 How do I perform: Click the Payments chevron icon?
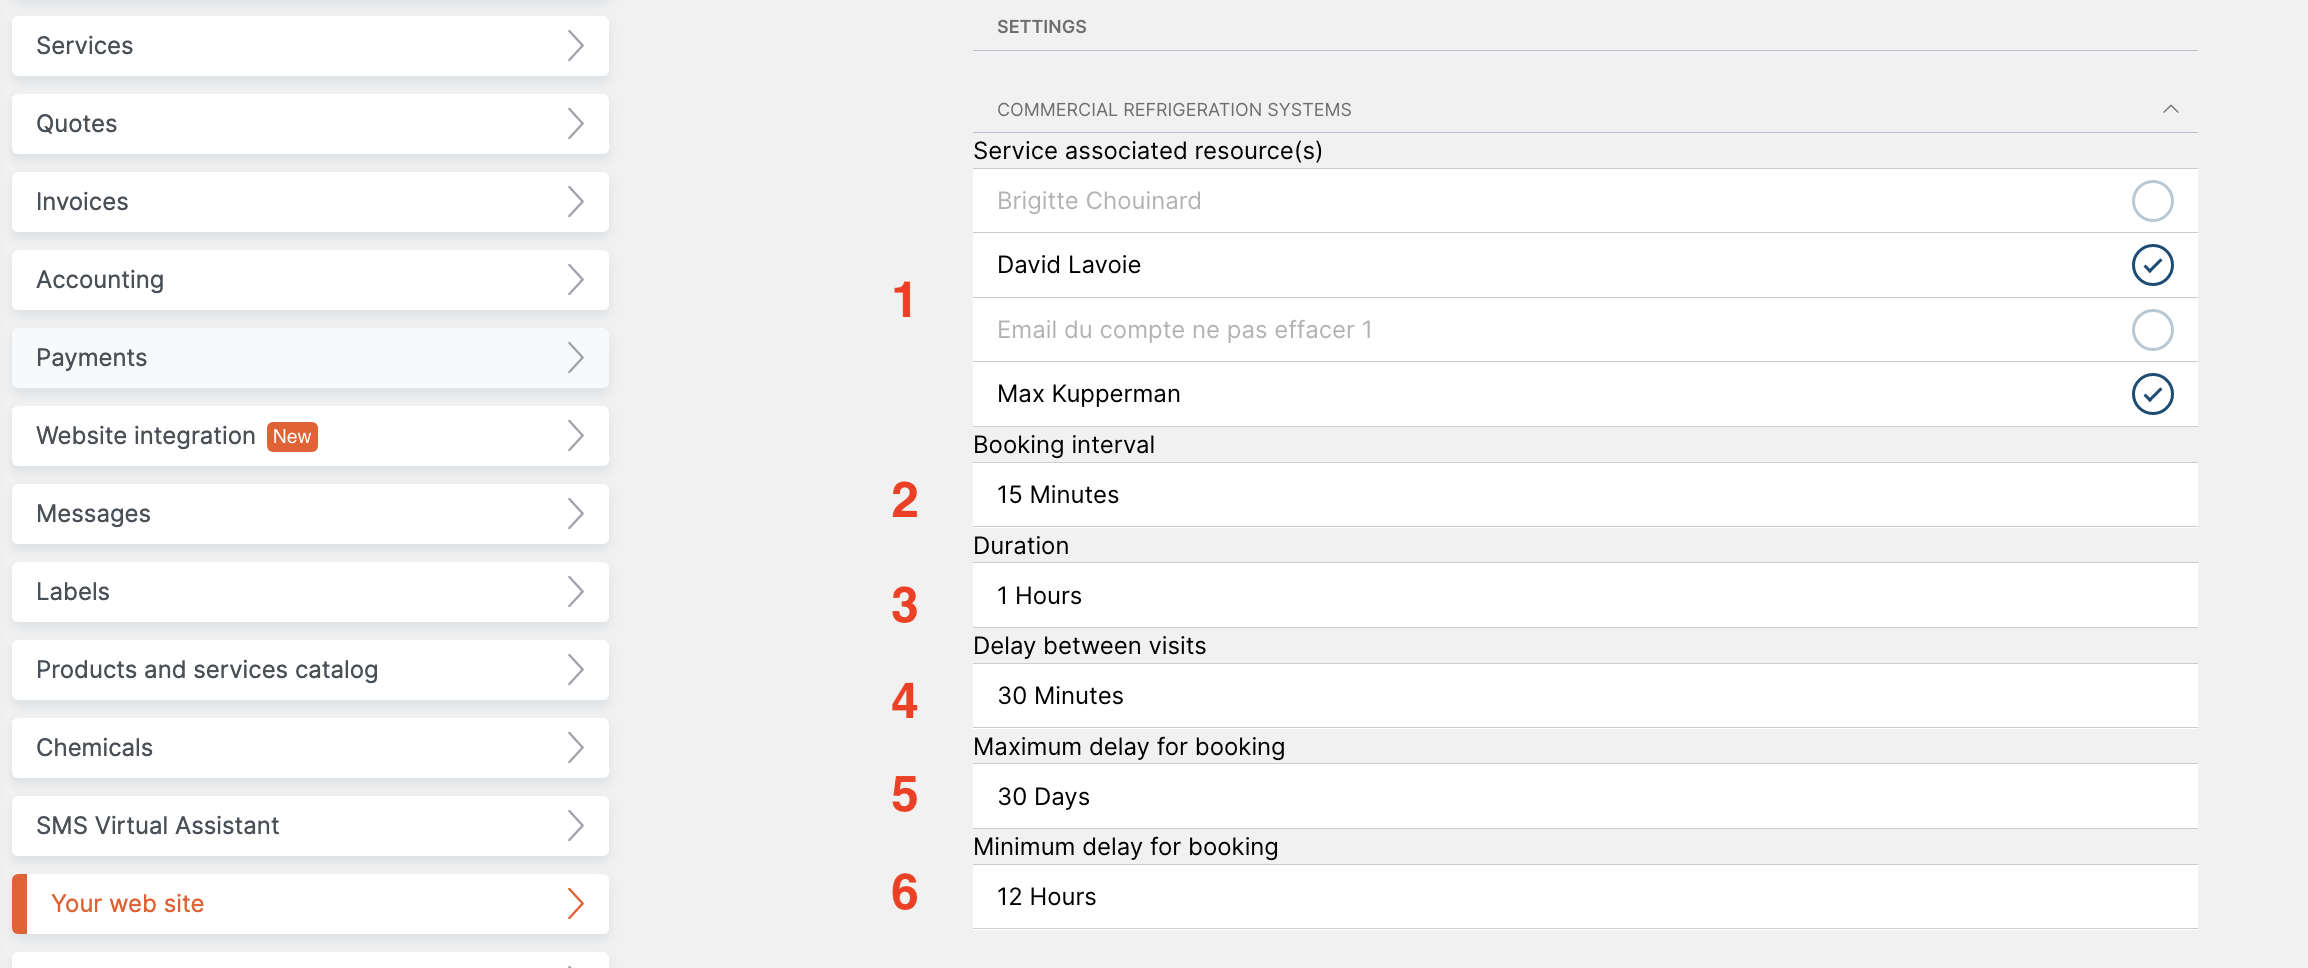[576, 357]
